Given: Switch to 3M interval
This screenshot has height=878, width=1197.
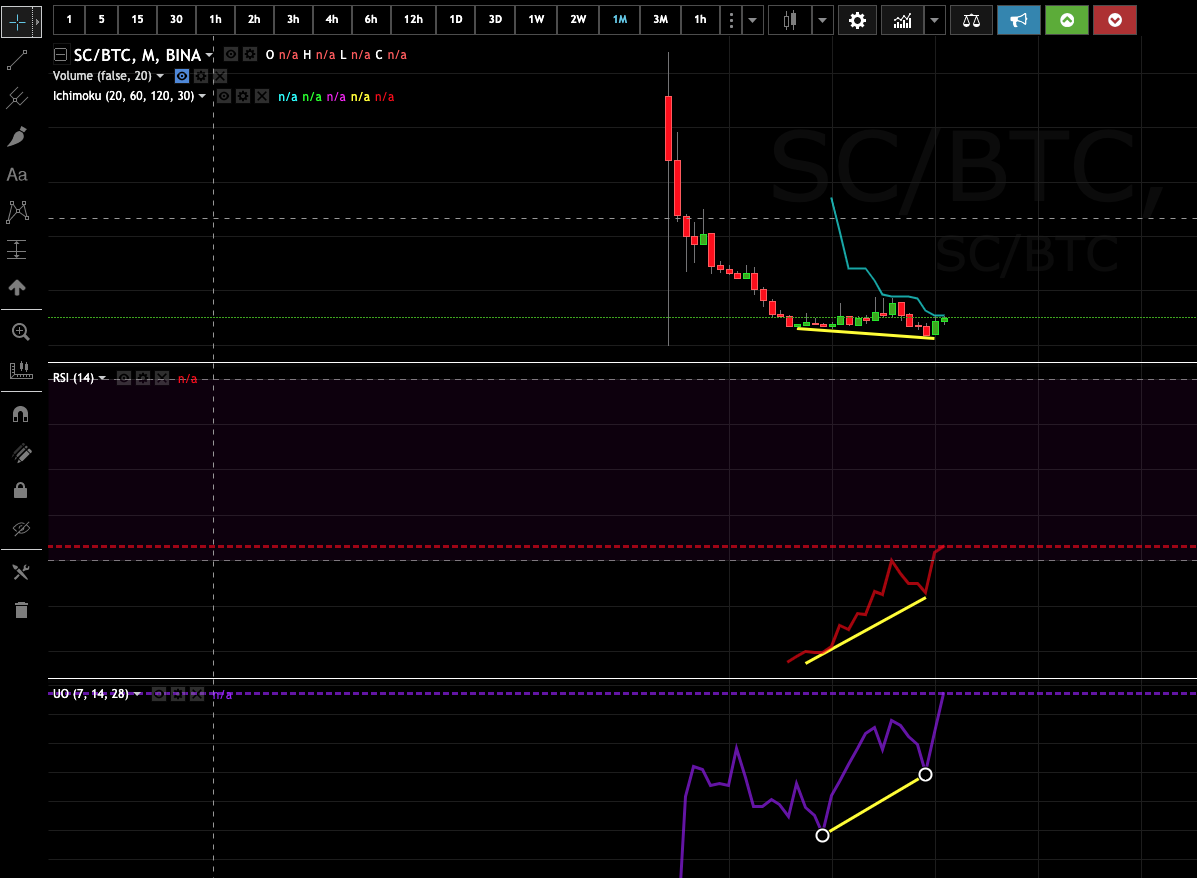Looking at the screenshot, I should tap(660, 20).
